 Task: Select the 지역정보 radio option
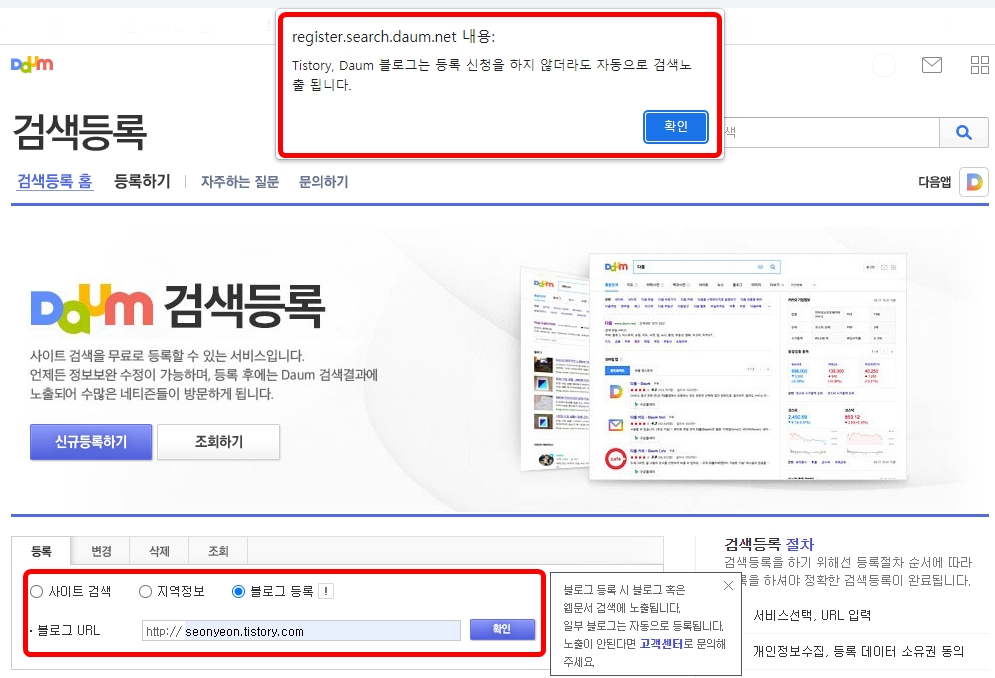tap(145, 592)
